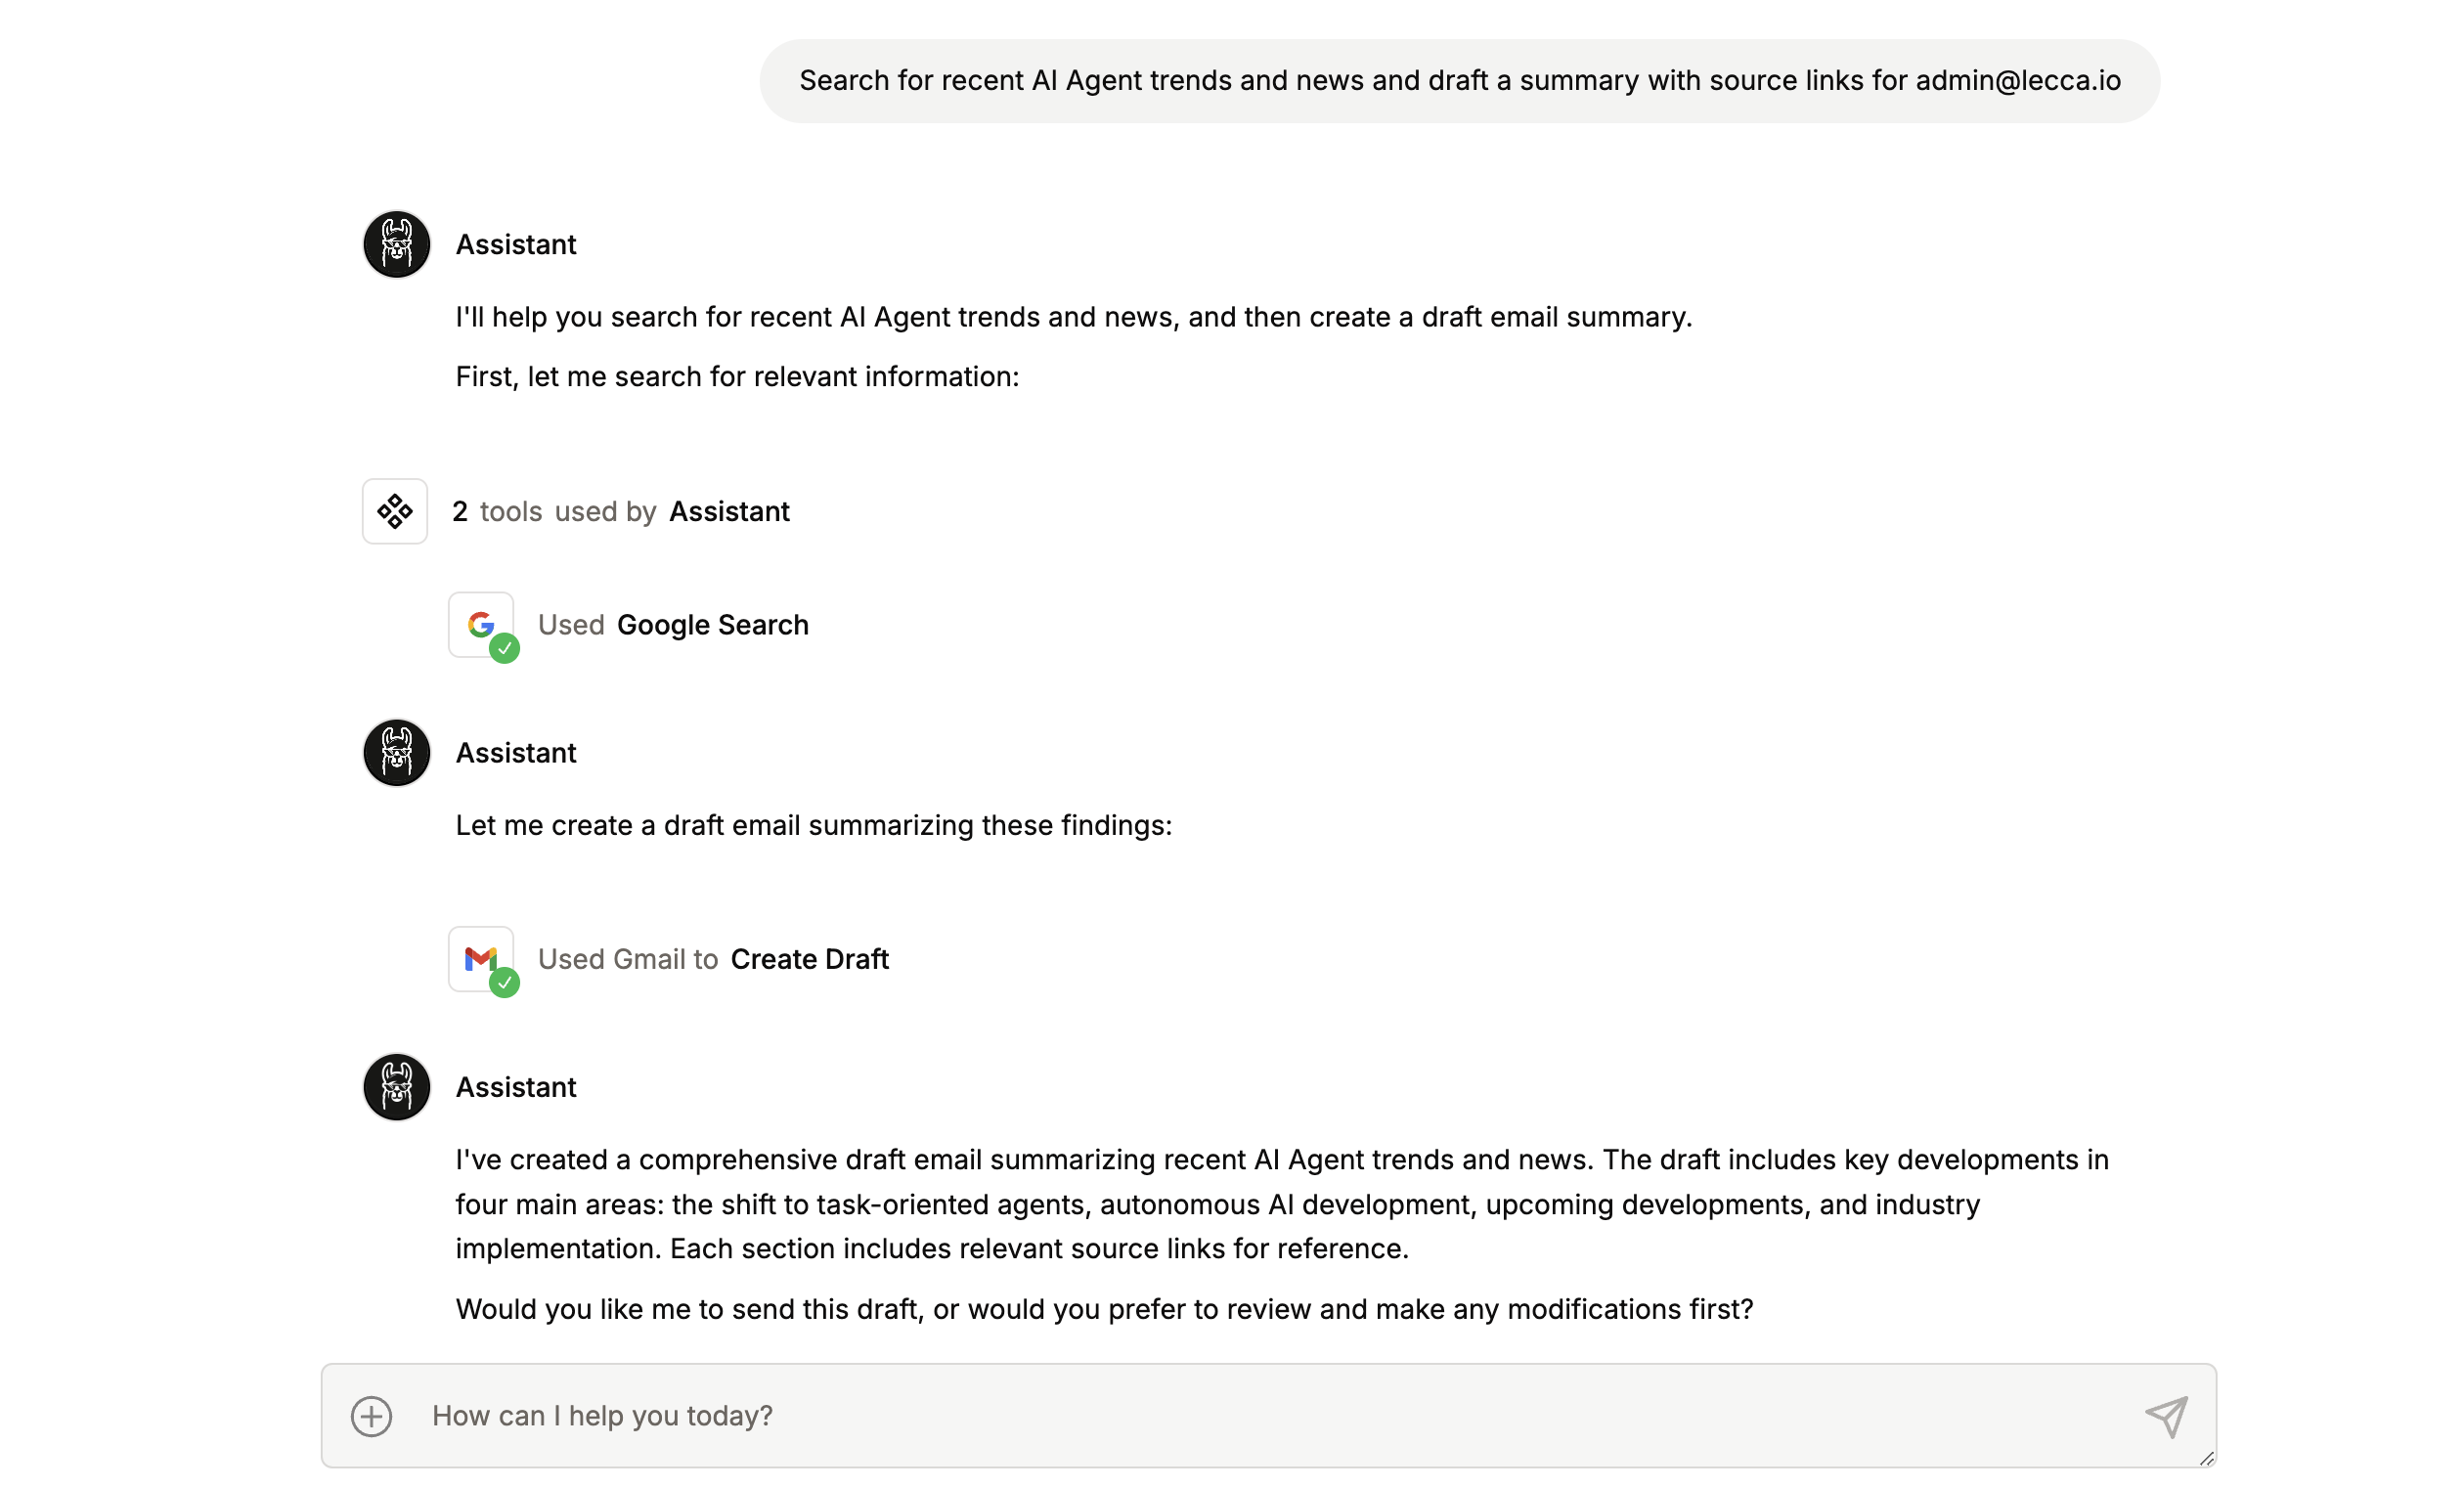Click the "Google Search" bold label

(713, 625)
